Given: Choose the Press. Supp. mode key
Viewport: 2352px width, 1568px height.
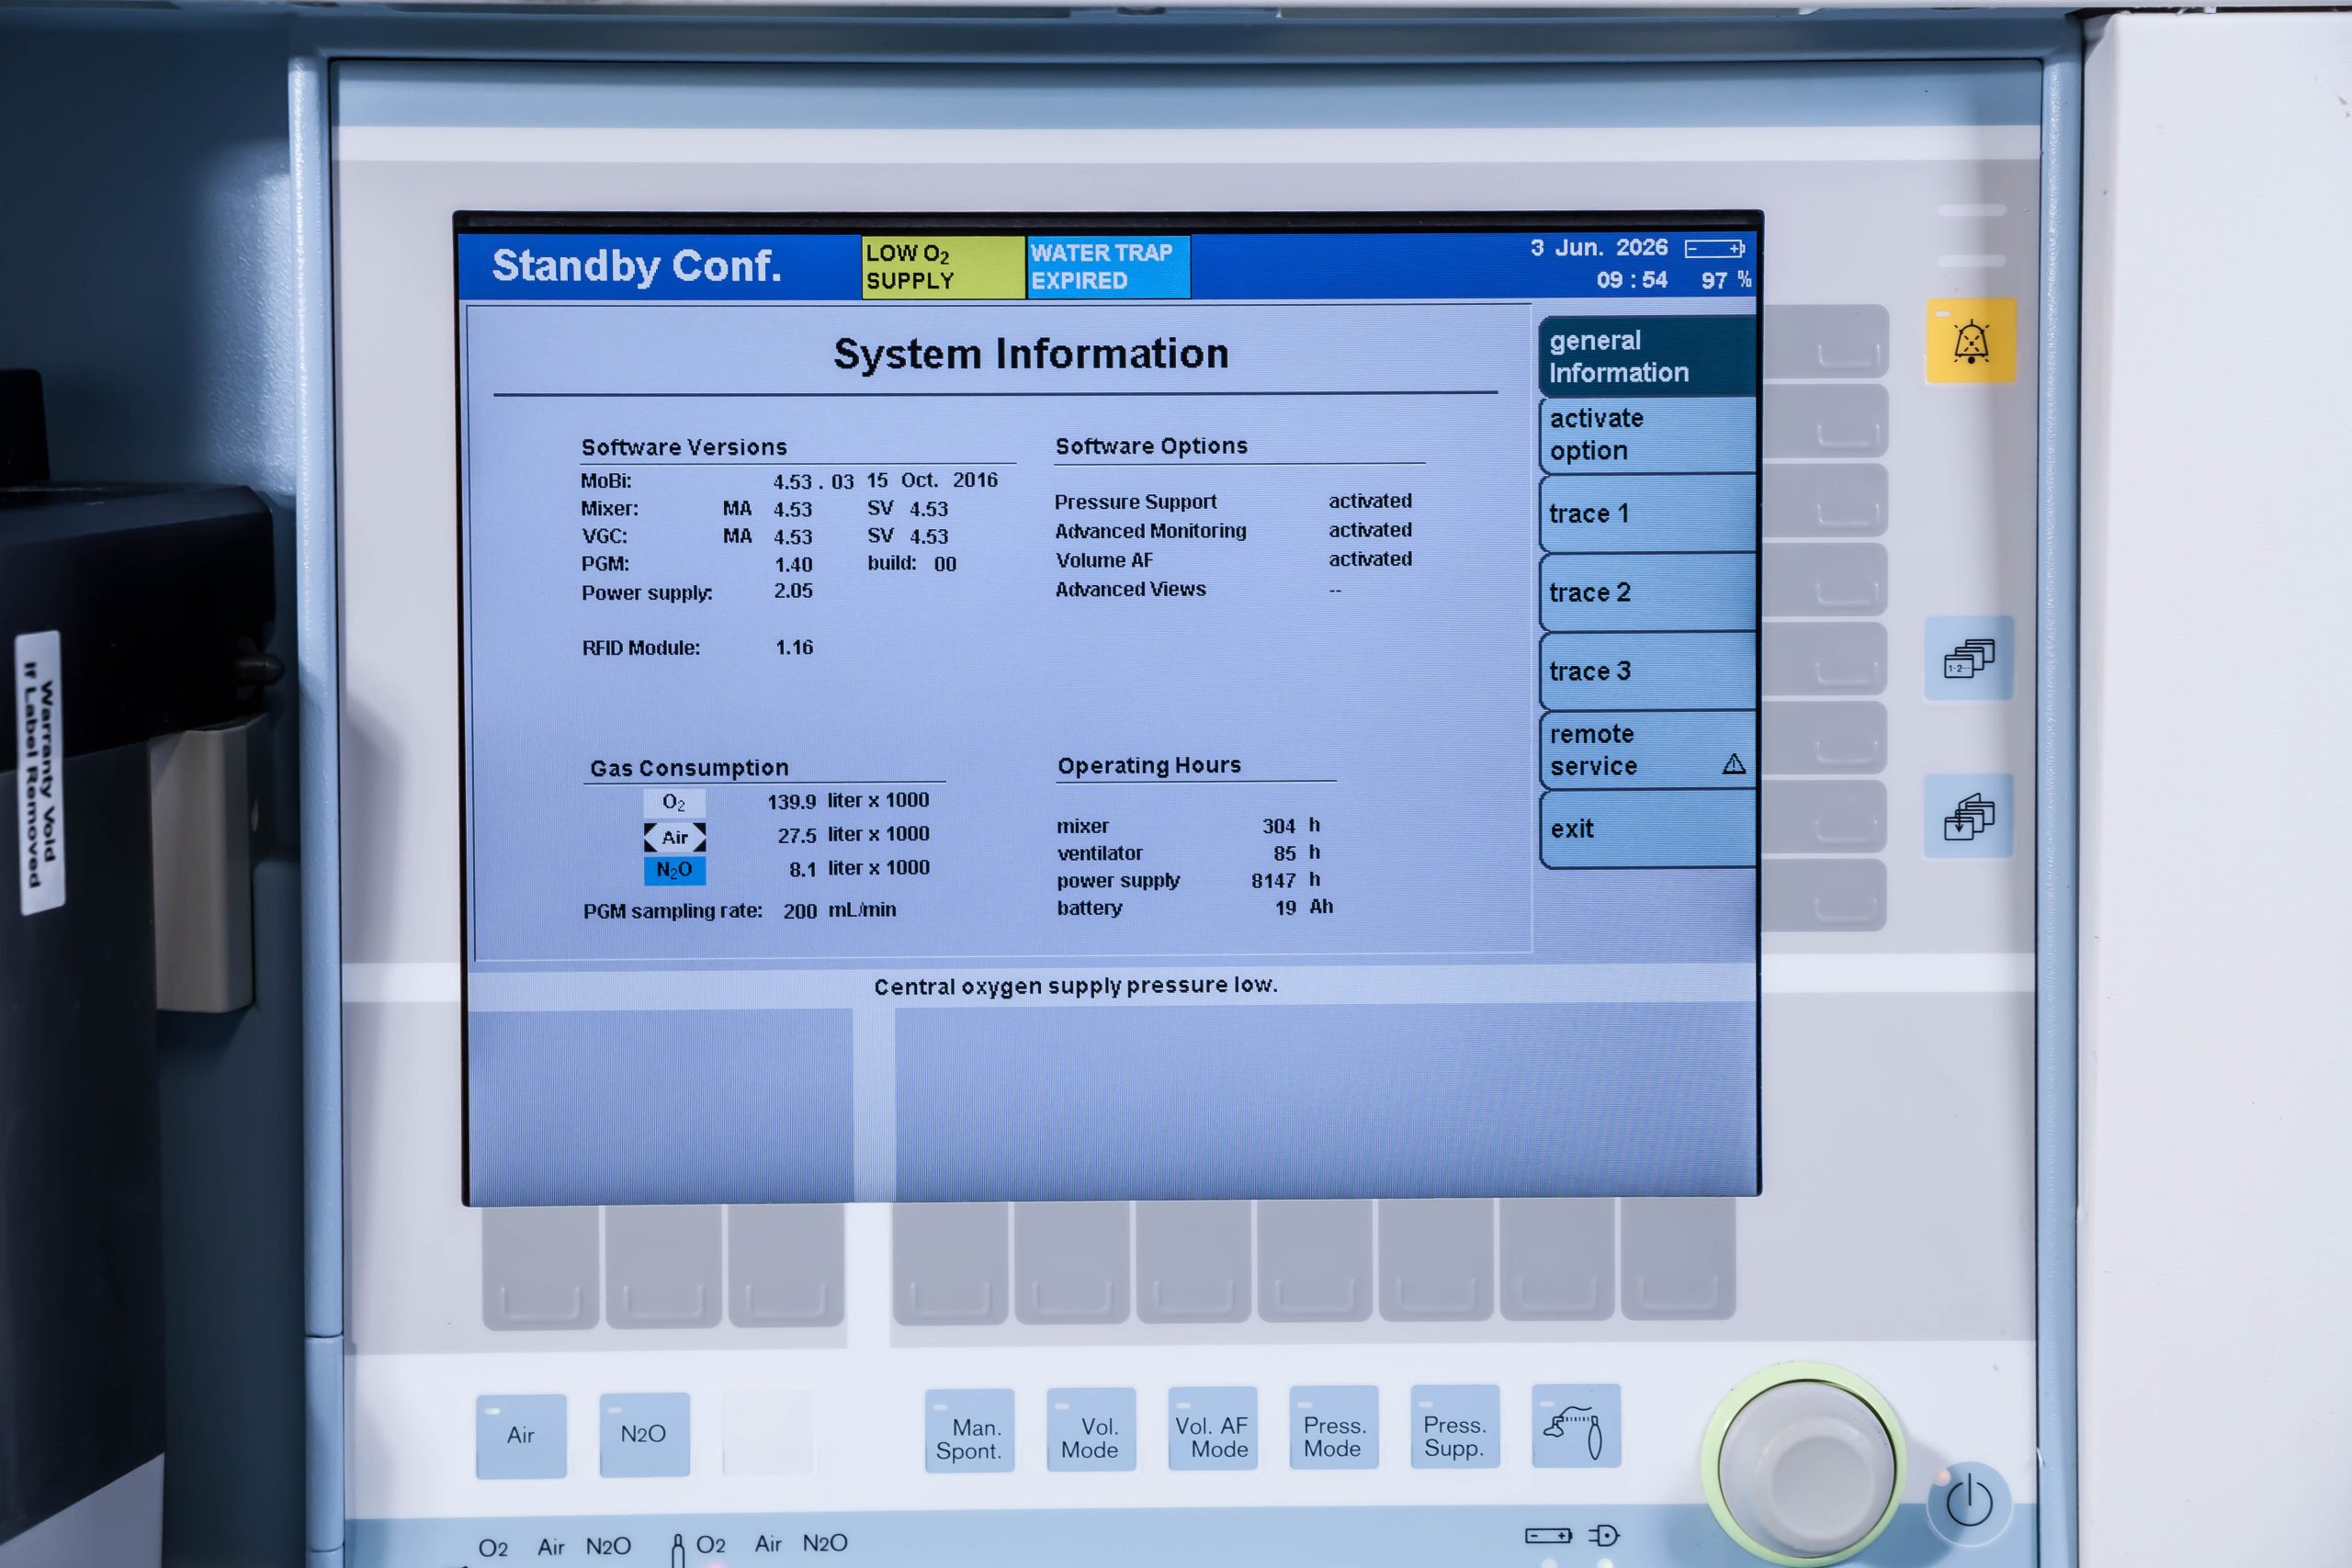Looking at the screenshot, I should pos(1455,1426).
